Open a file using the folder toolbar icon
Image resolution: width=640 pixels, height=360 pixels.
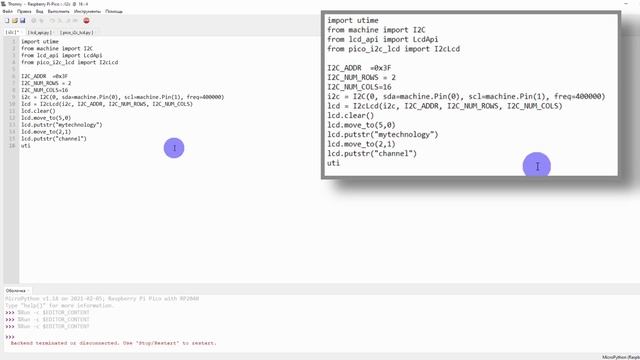(x=15, y=20)
